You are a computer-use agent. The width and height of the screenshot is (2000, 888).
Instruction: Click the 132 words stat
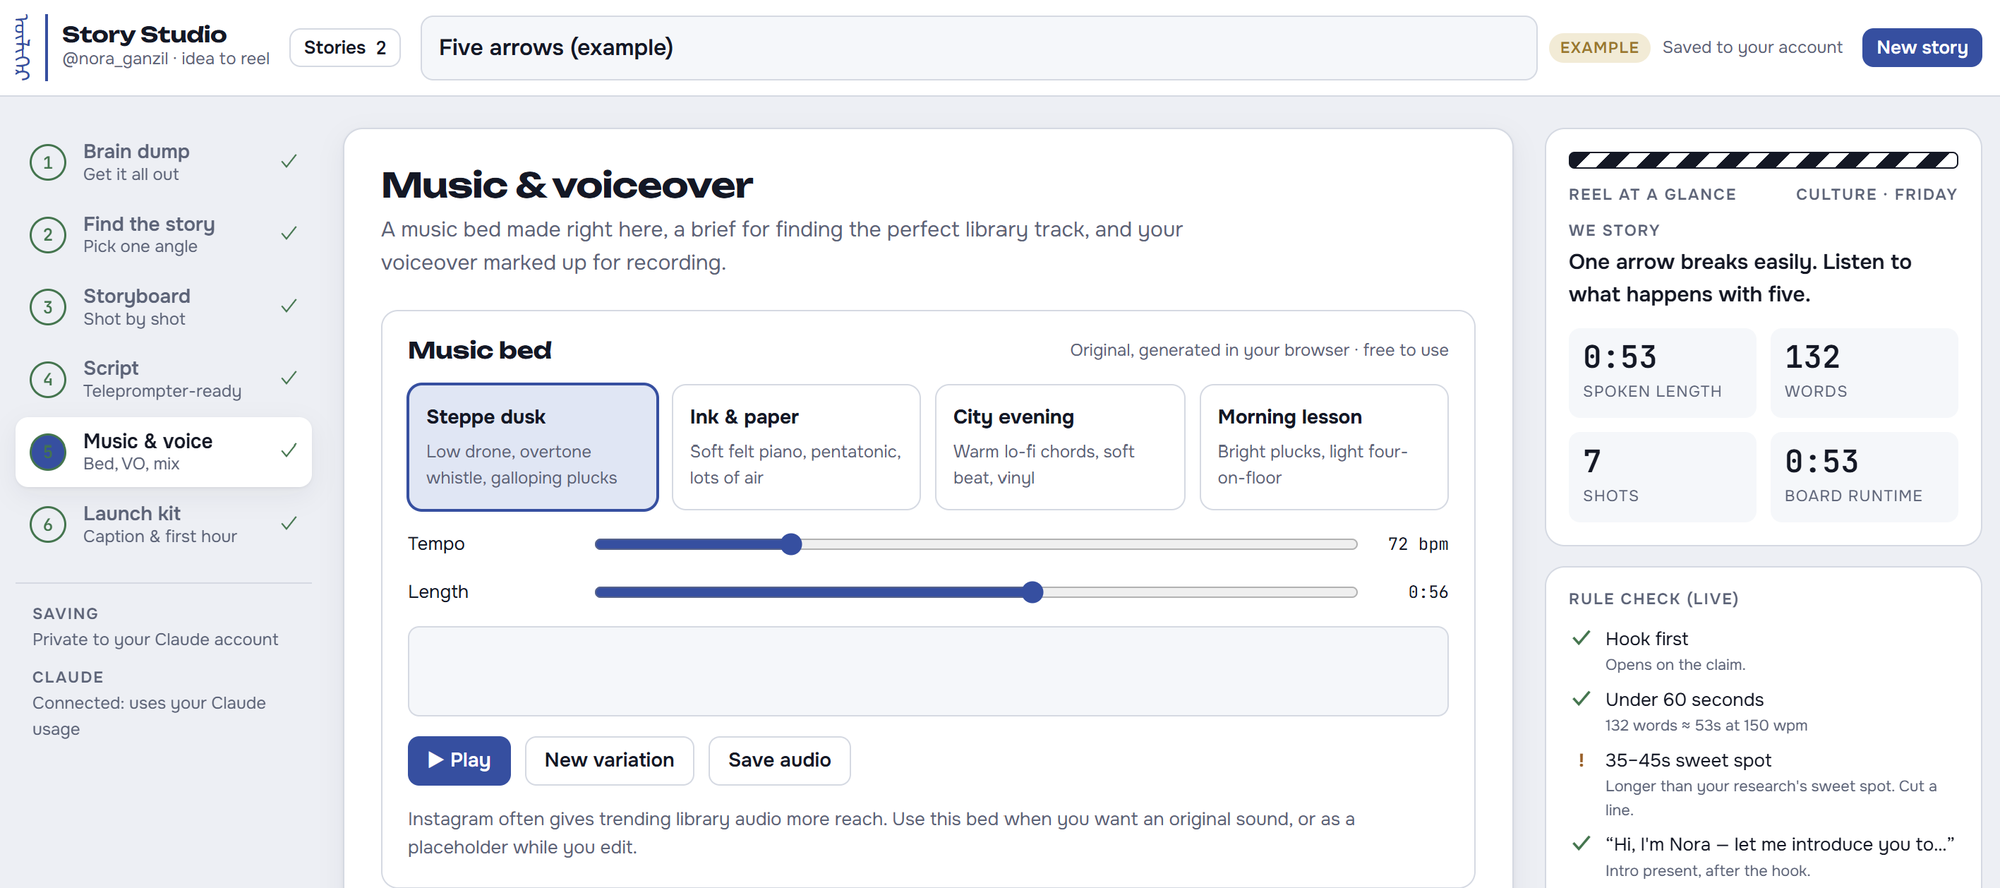tap(1864, 372)
